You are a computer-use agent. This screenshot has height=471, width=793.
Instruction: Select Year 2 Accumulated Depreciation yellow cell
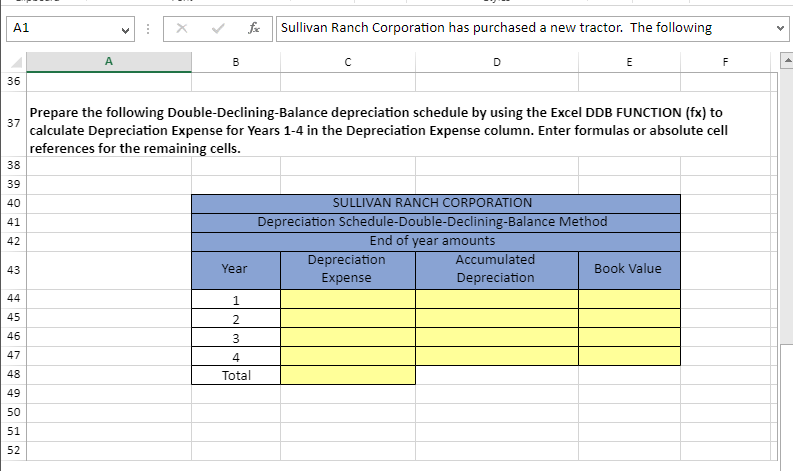point(497,318)
